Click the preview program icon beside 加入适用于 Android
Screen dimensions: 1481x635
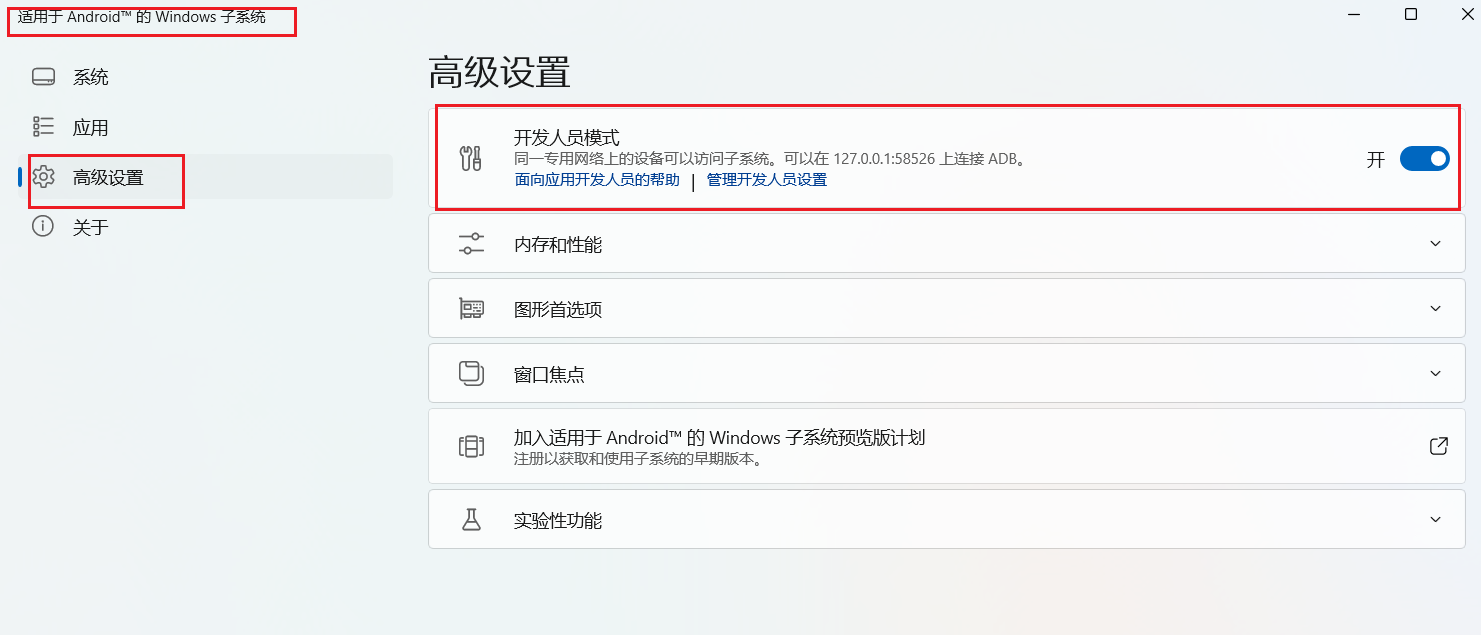[x=471, y=447]
